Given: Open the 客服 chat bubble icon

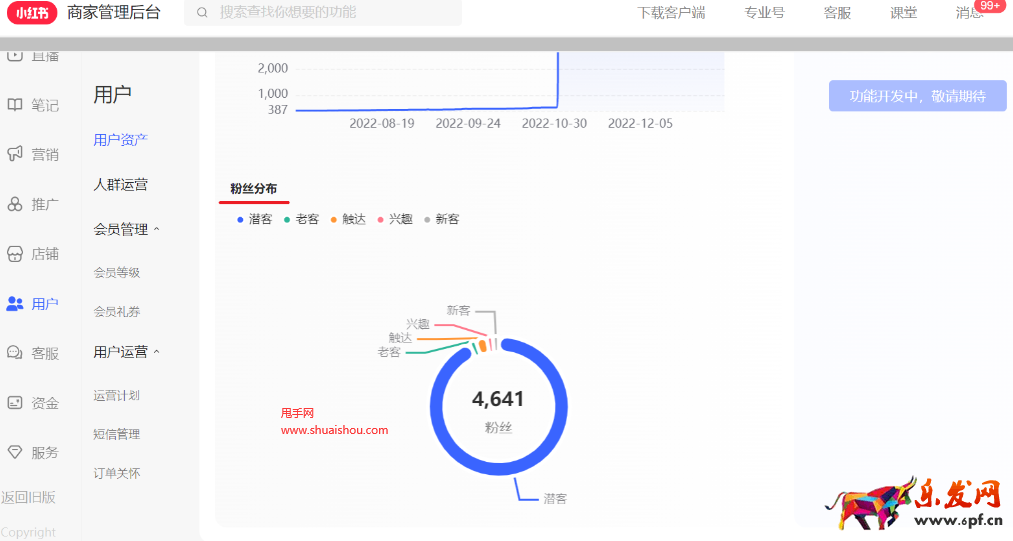Looking at the screenshot, I should pos(15,353).
